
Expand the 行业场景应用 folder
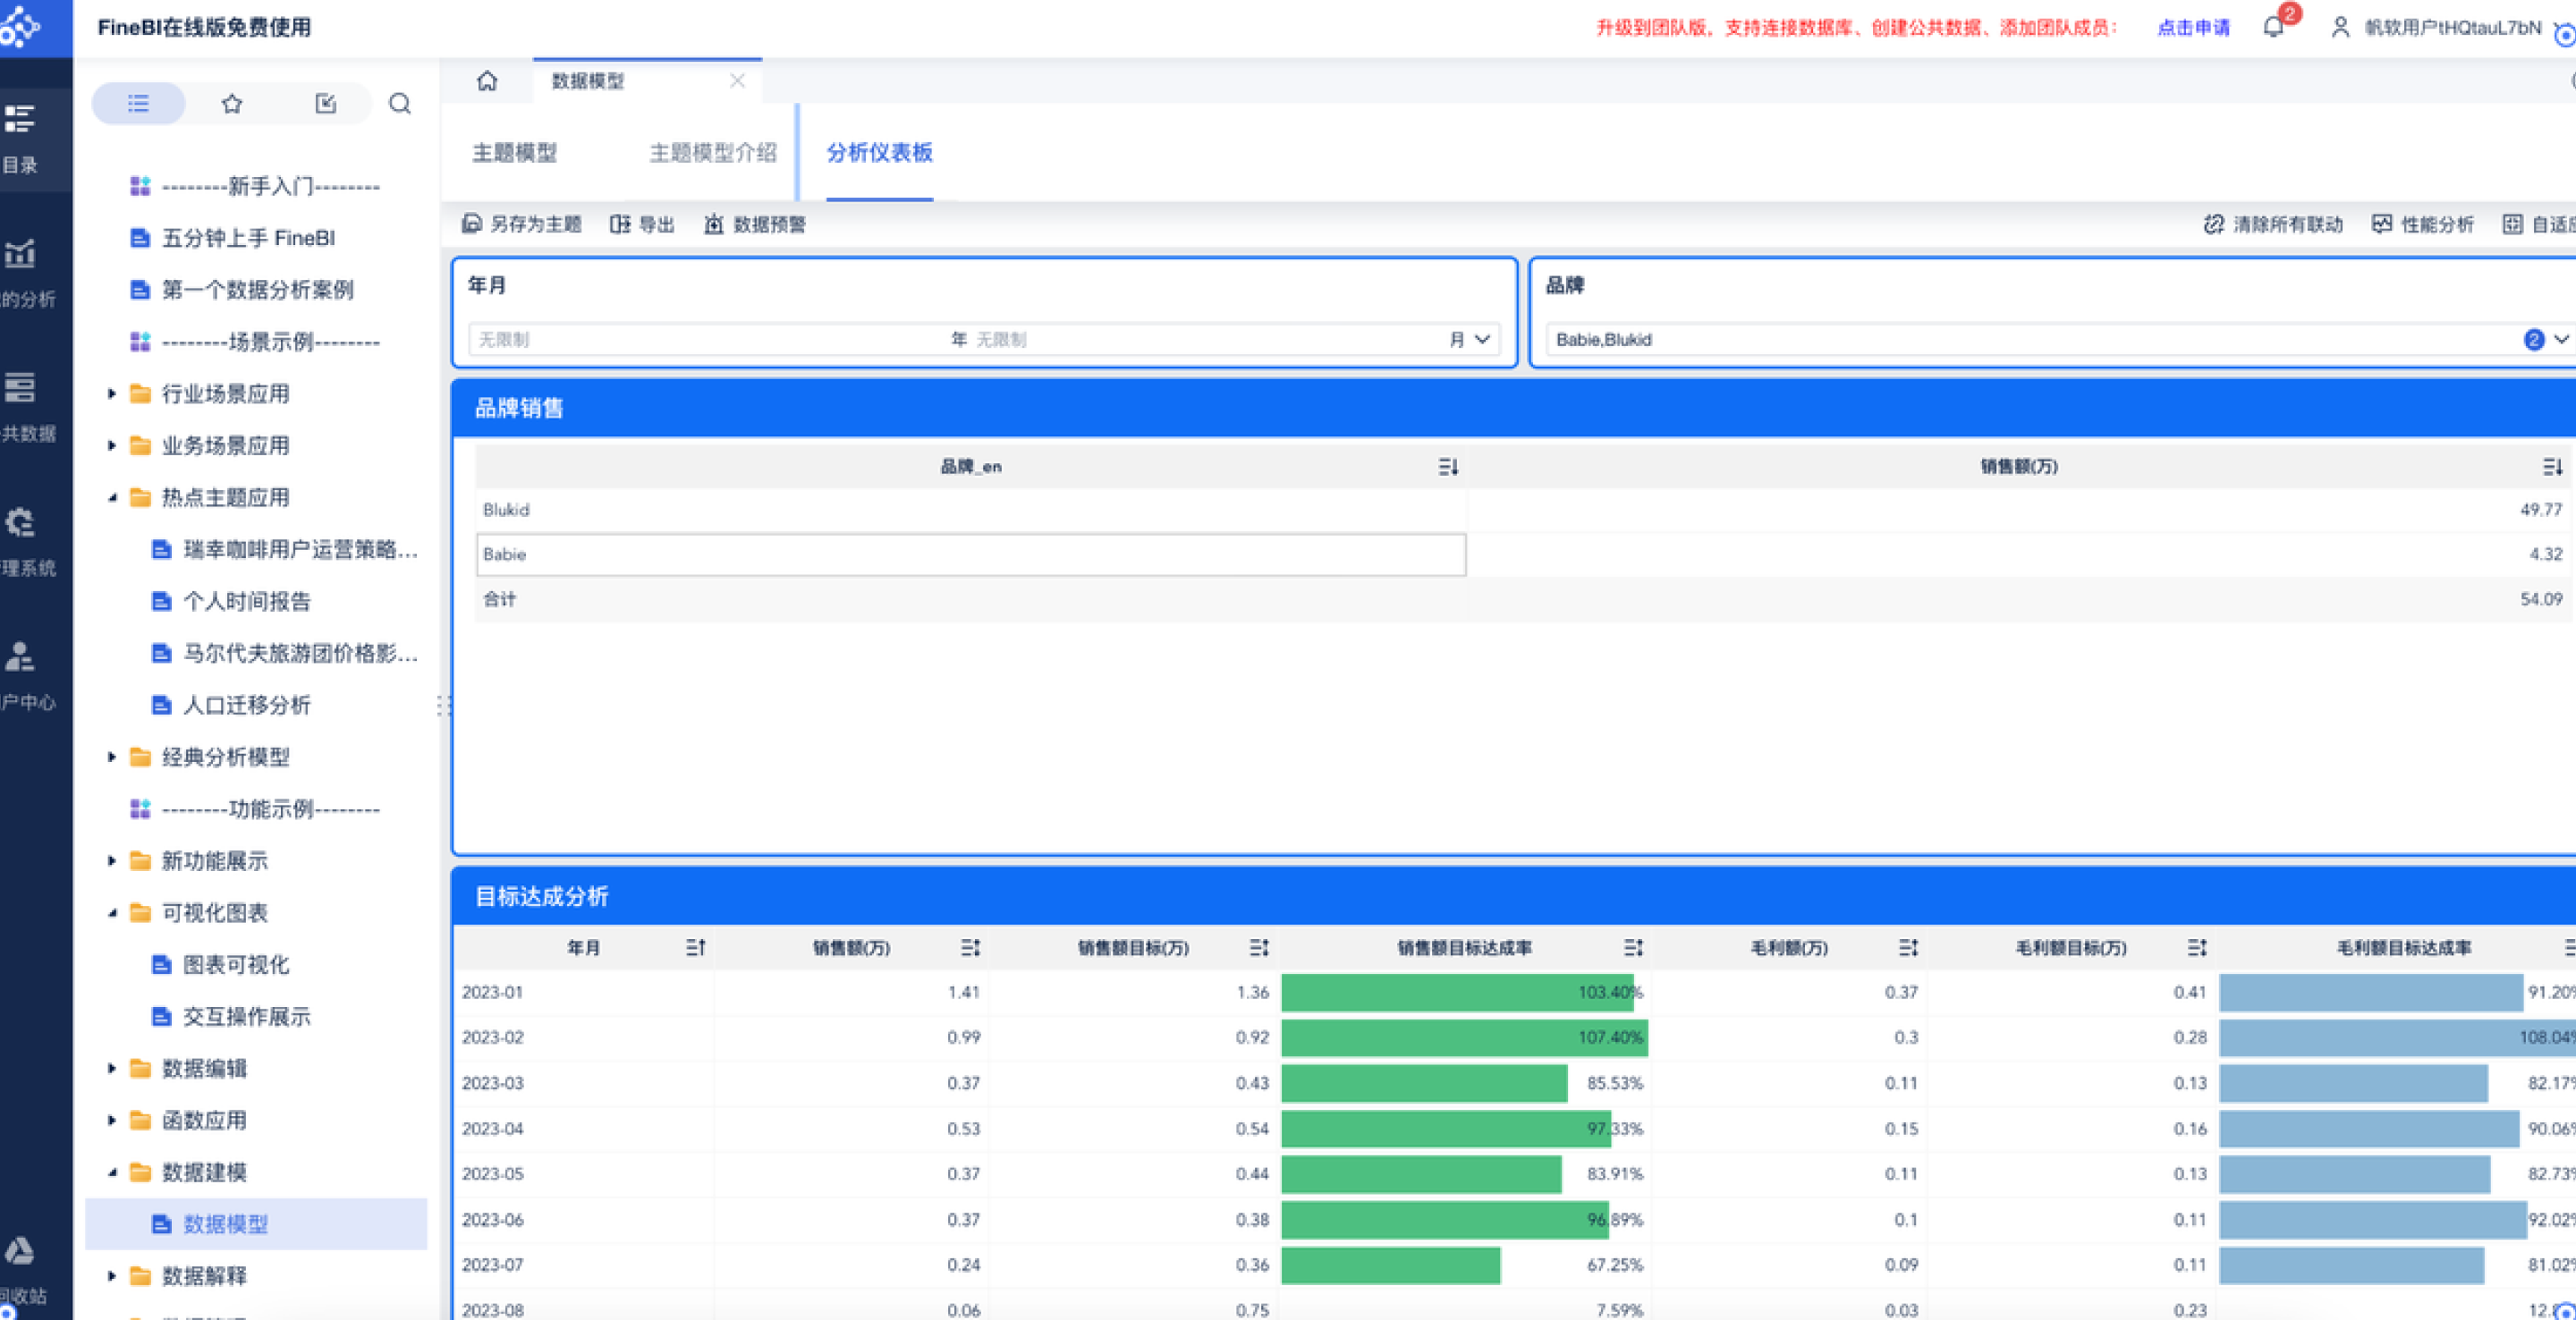(x=112, y=394)
